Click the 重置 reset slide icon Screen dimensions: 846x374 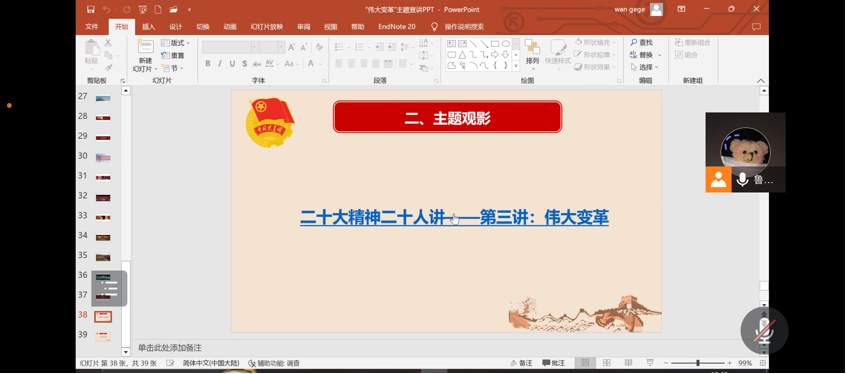pyautogui.click(x=165, y=55)
